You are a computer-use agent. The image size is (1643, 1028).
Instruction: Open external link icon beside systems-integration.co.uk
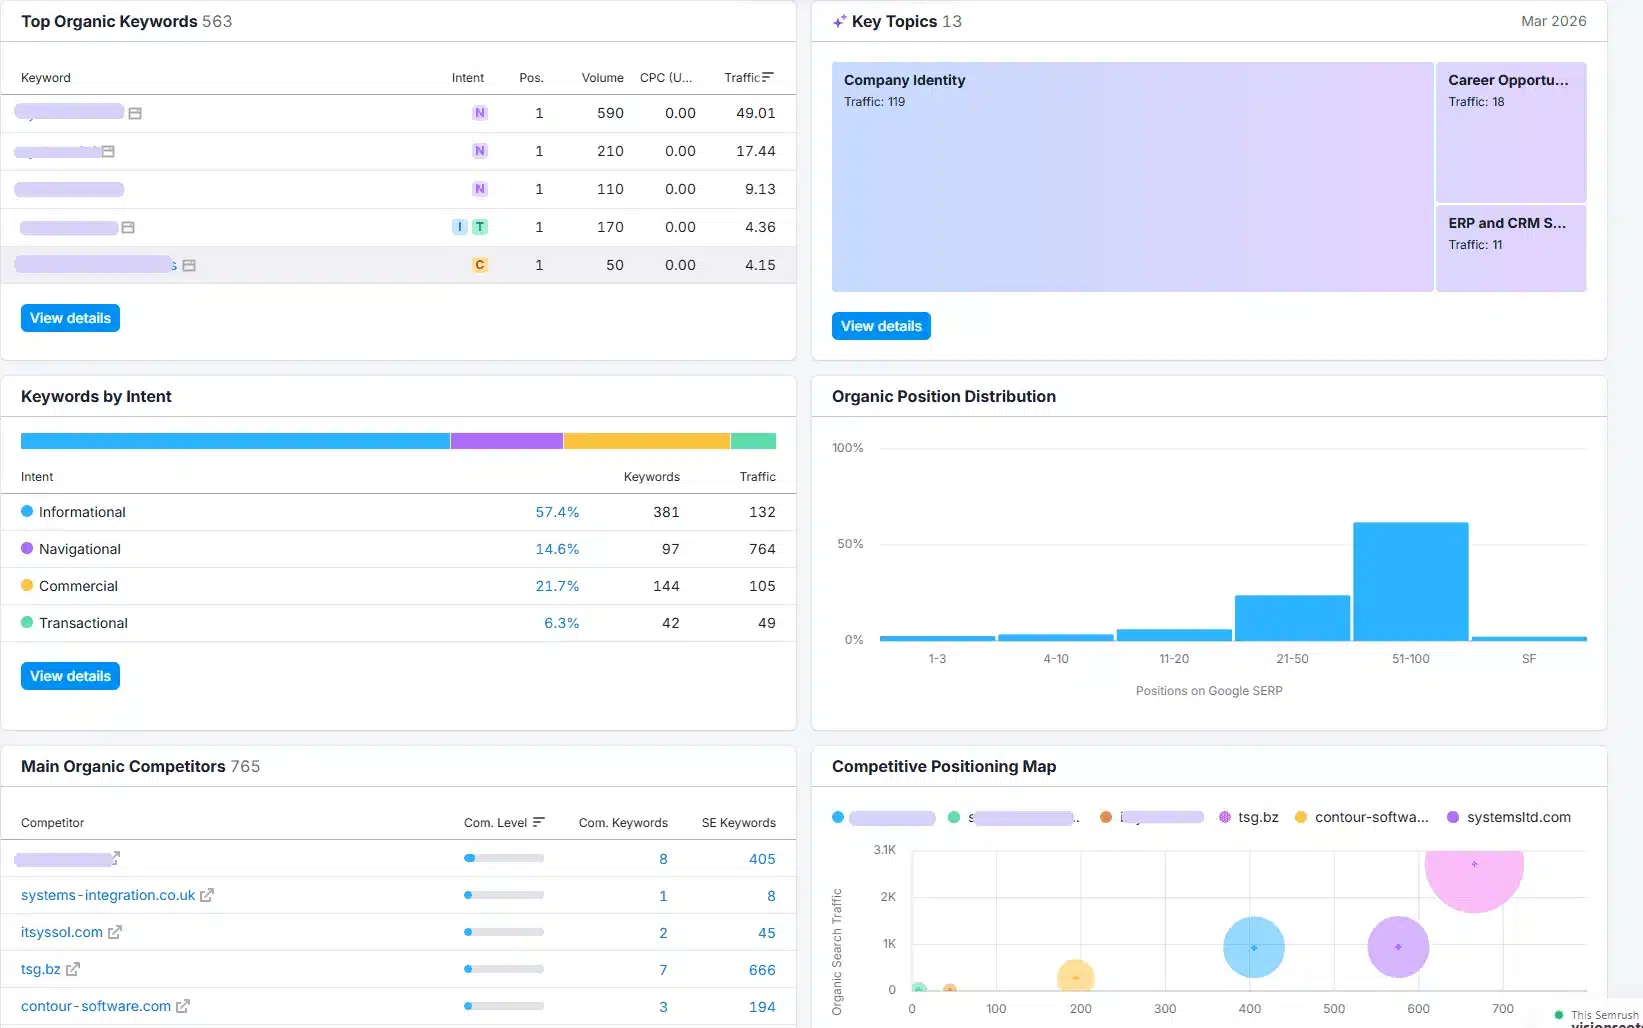207,896
